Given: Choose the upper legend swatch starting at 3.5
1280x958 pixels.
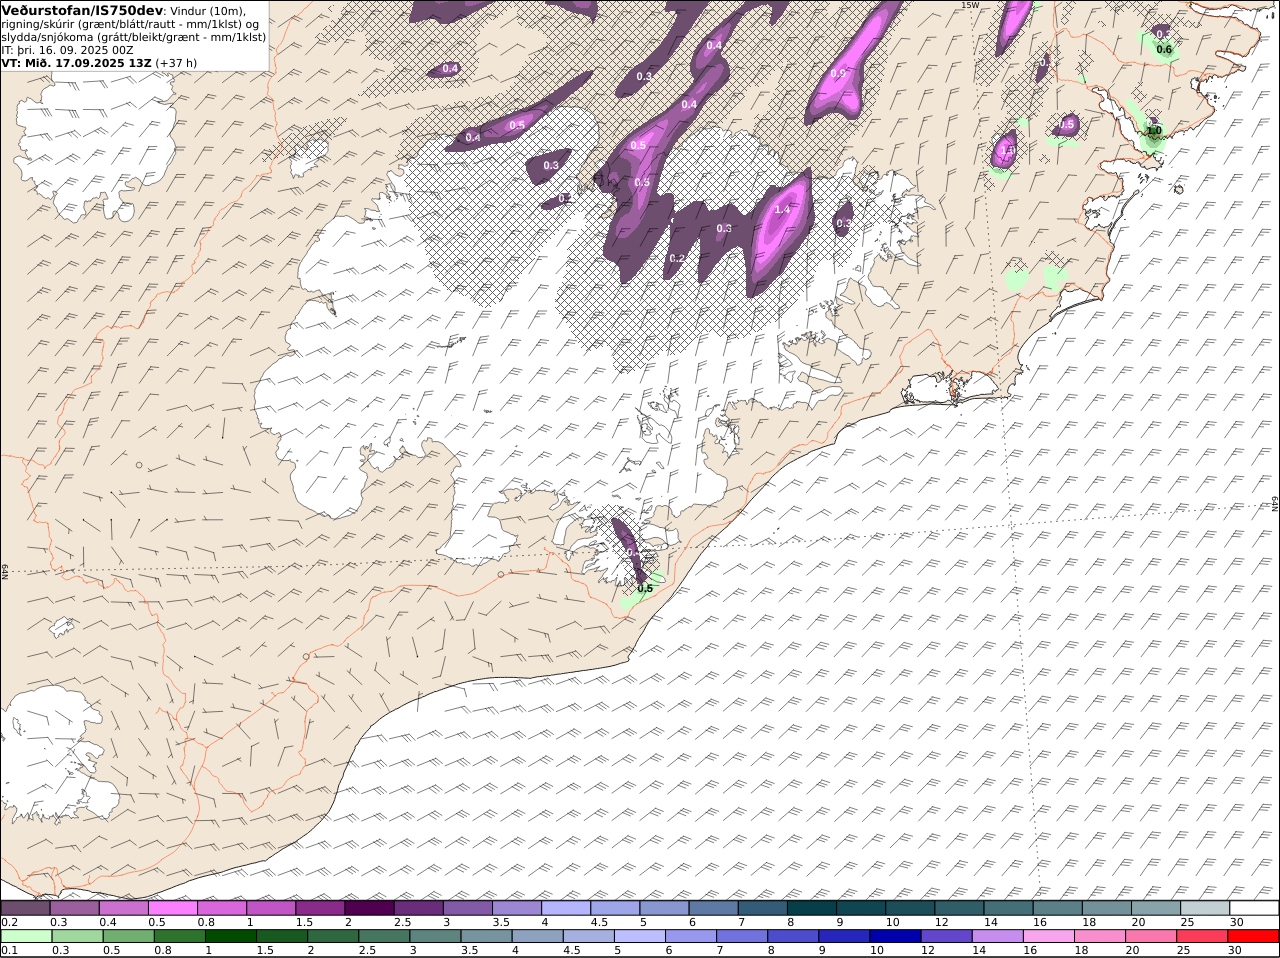Looking at the screenshot, I should 516,908.
